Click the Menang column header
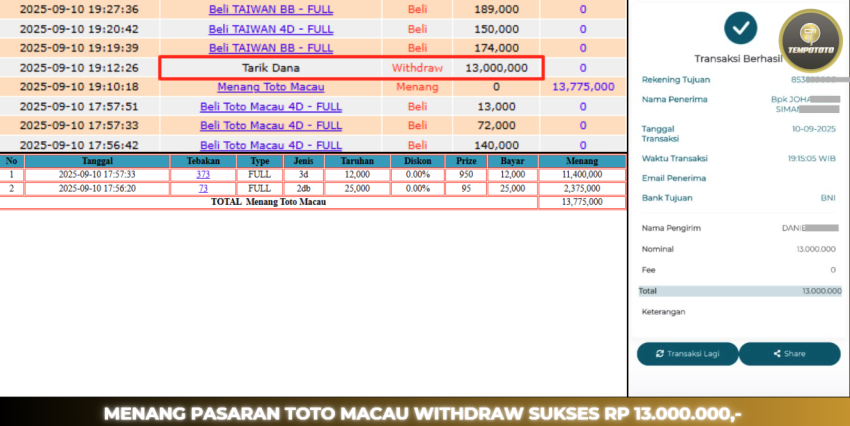850x426 pixels. [582, 161]
